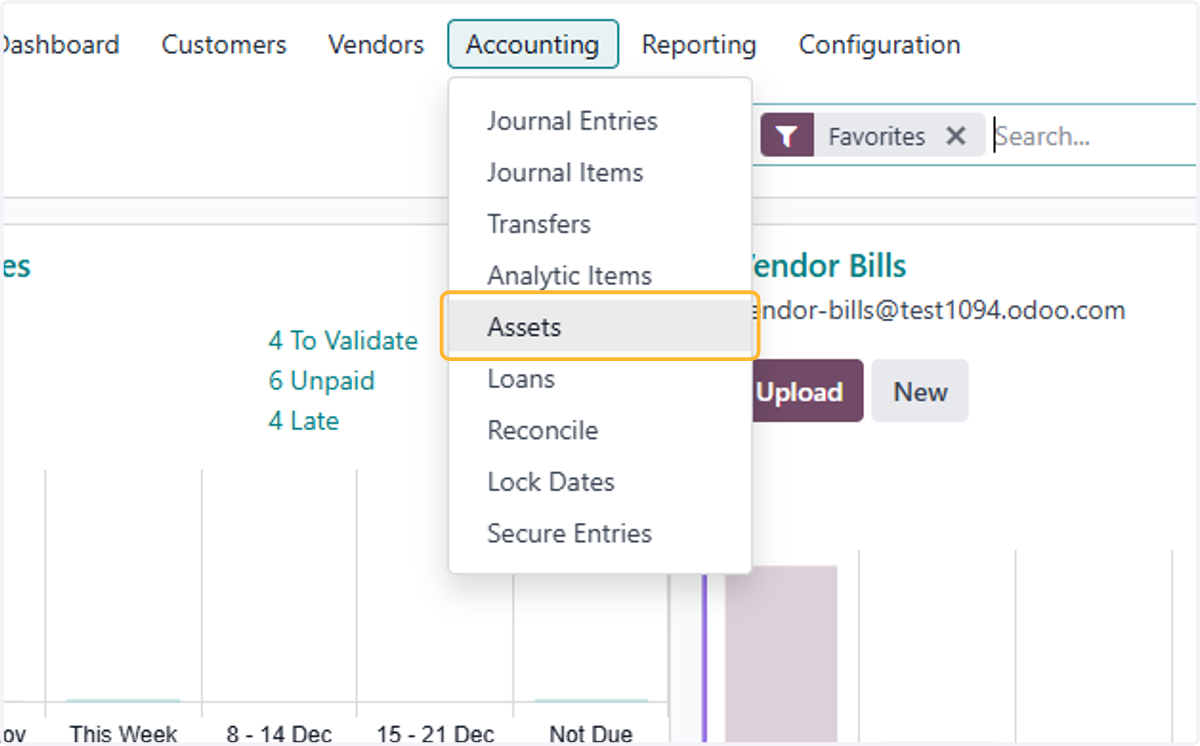Follow the 4 To Validate link
The height and width of the screenshot is (746, 1200).
(x=343, y=341)
